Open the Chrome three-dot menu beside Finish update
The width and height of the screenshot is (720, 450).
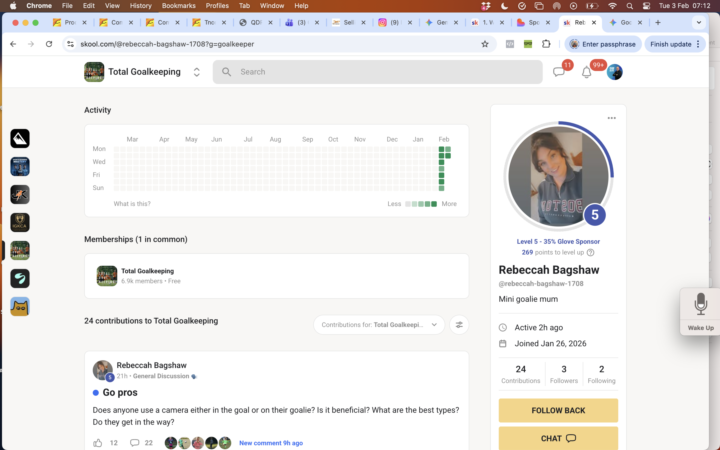(x=709, y=44)
